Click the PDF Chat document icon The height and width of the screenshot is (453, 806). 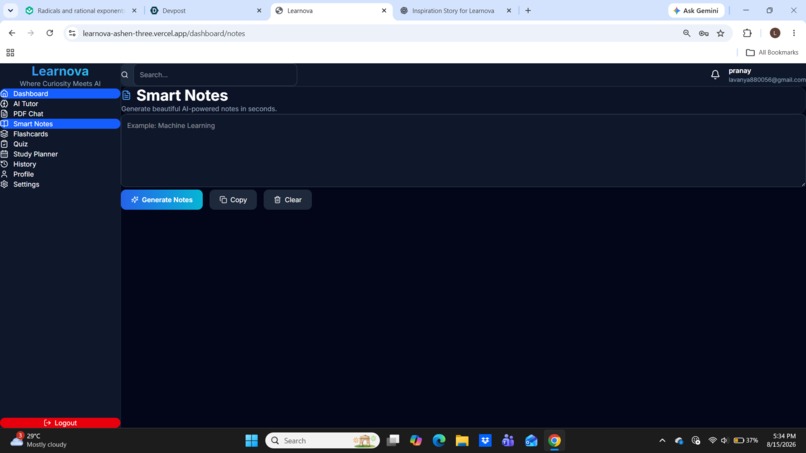point(5,114)
